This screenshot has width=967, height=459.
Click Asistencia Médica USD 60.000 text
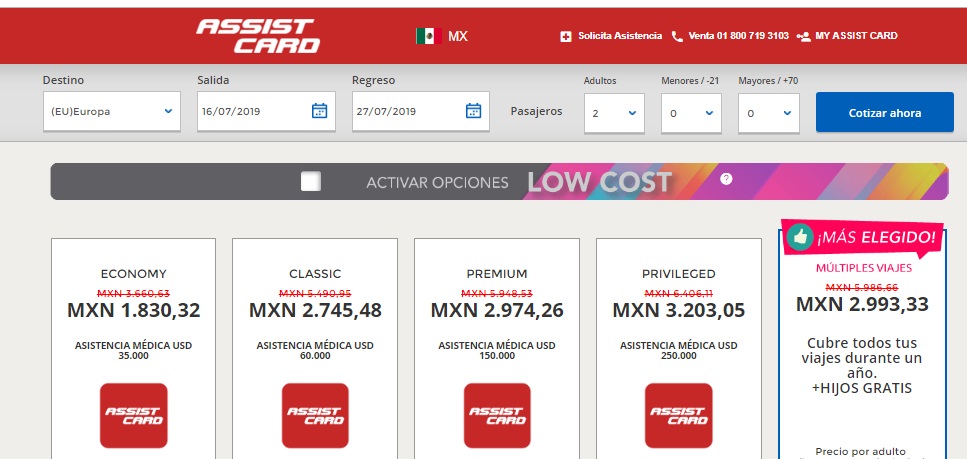point(315,350)
